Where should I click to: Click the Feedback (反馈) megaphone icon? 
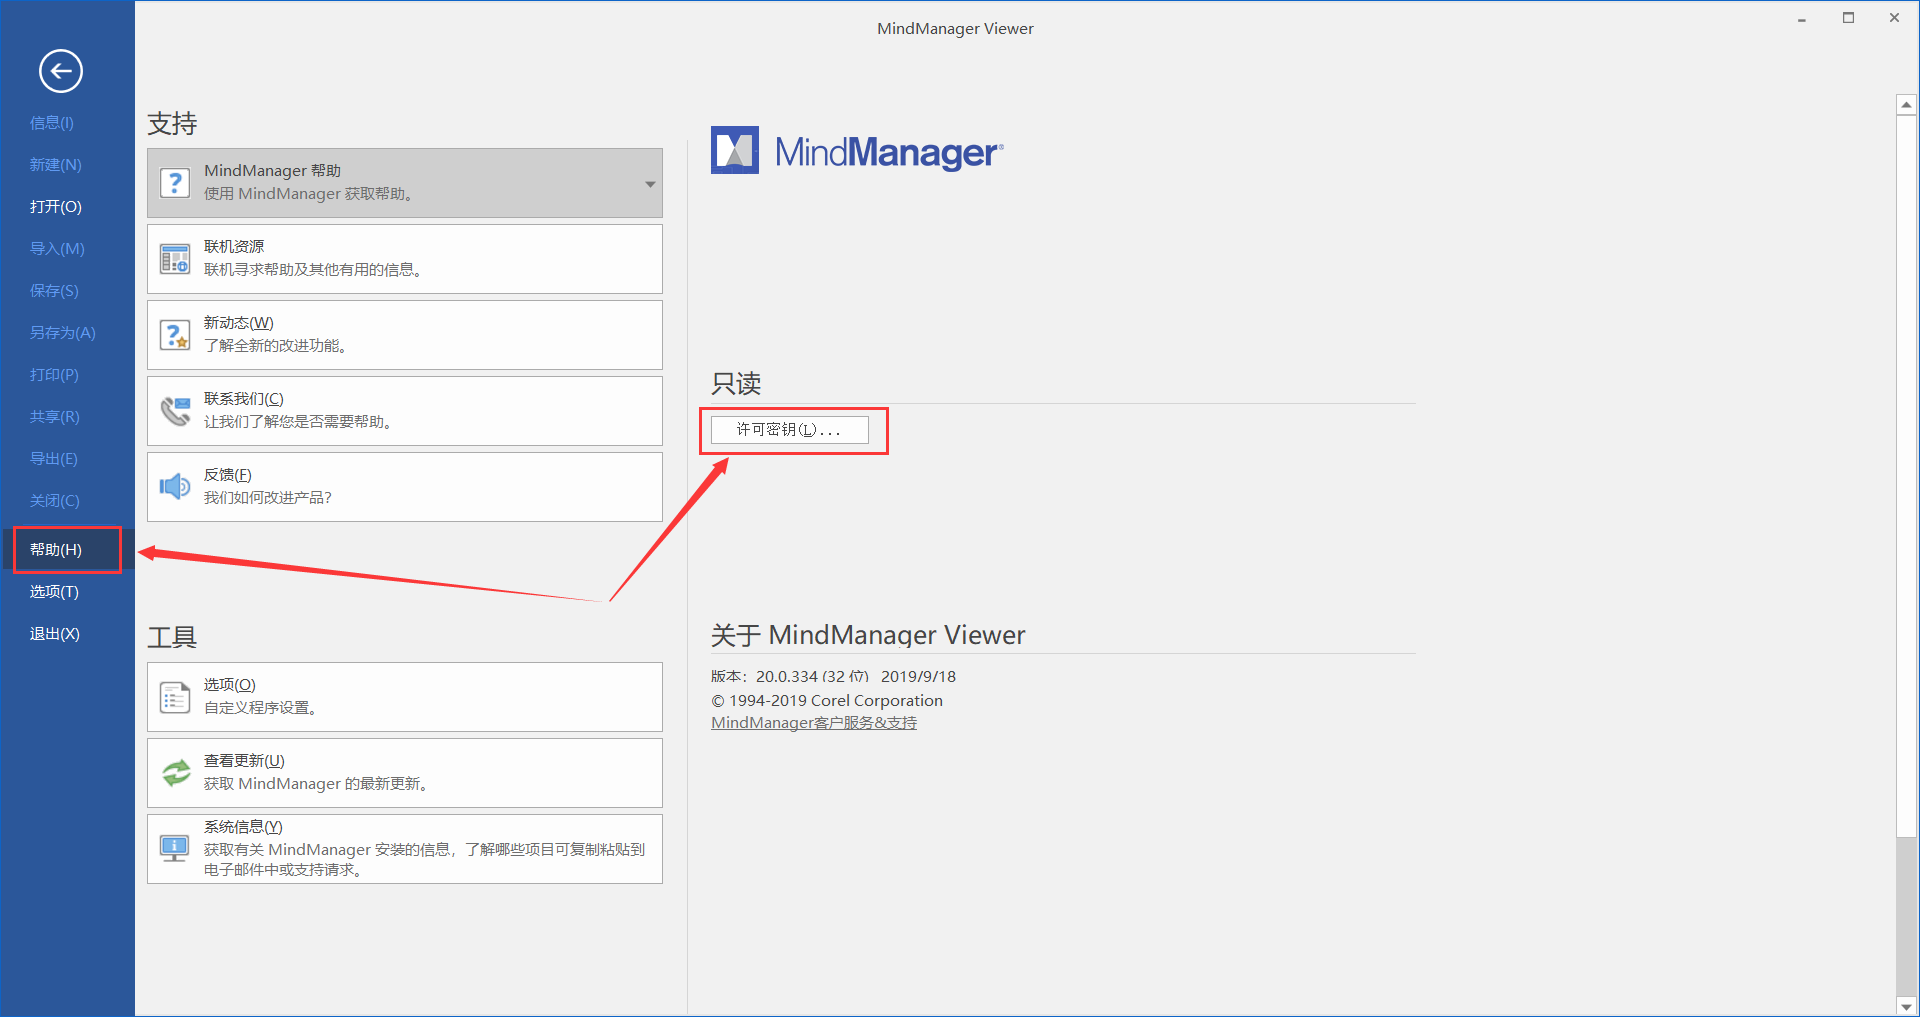point(175,487)
